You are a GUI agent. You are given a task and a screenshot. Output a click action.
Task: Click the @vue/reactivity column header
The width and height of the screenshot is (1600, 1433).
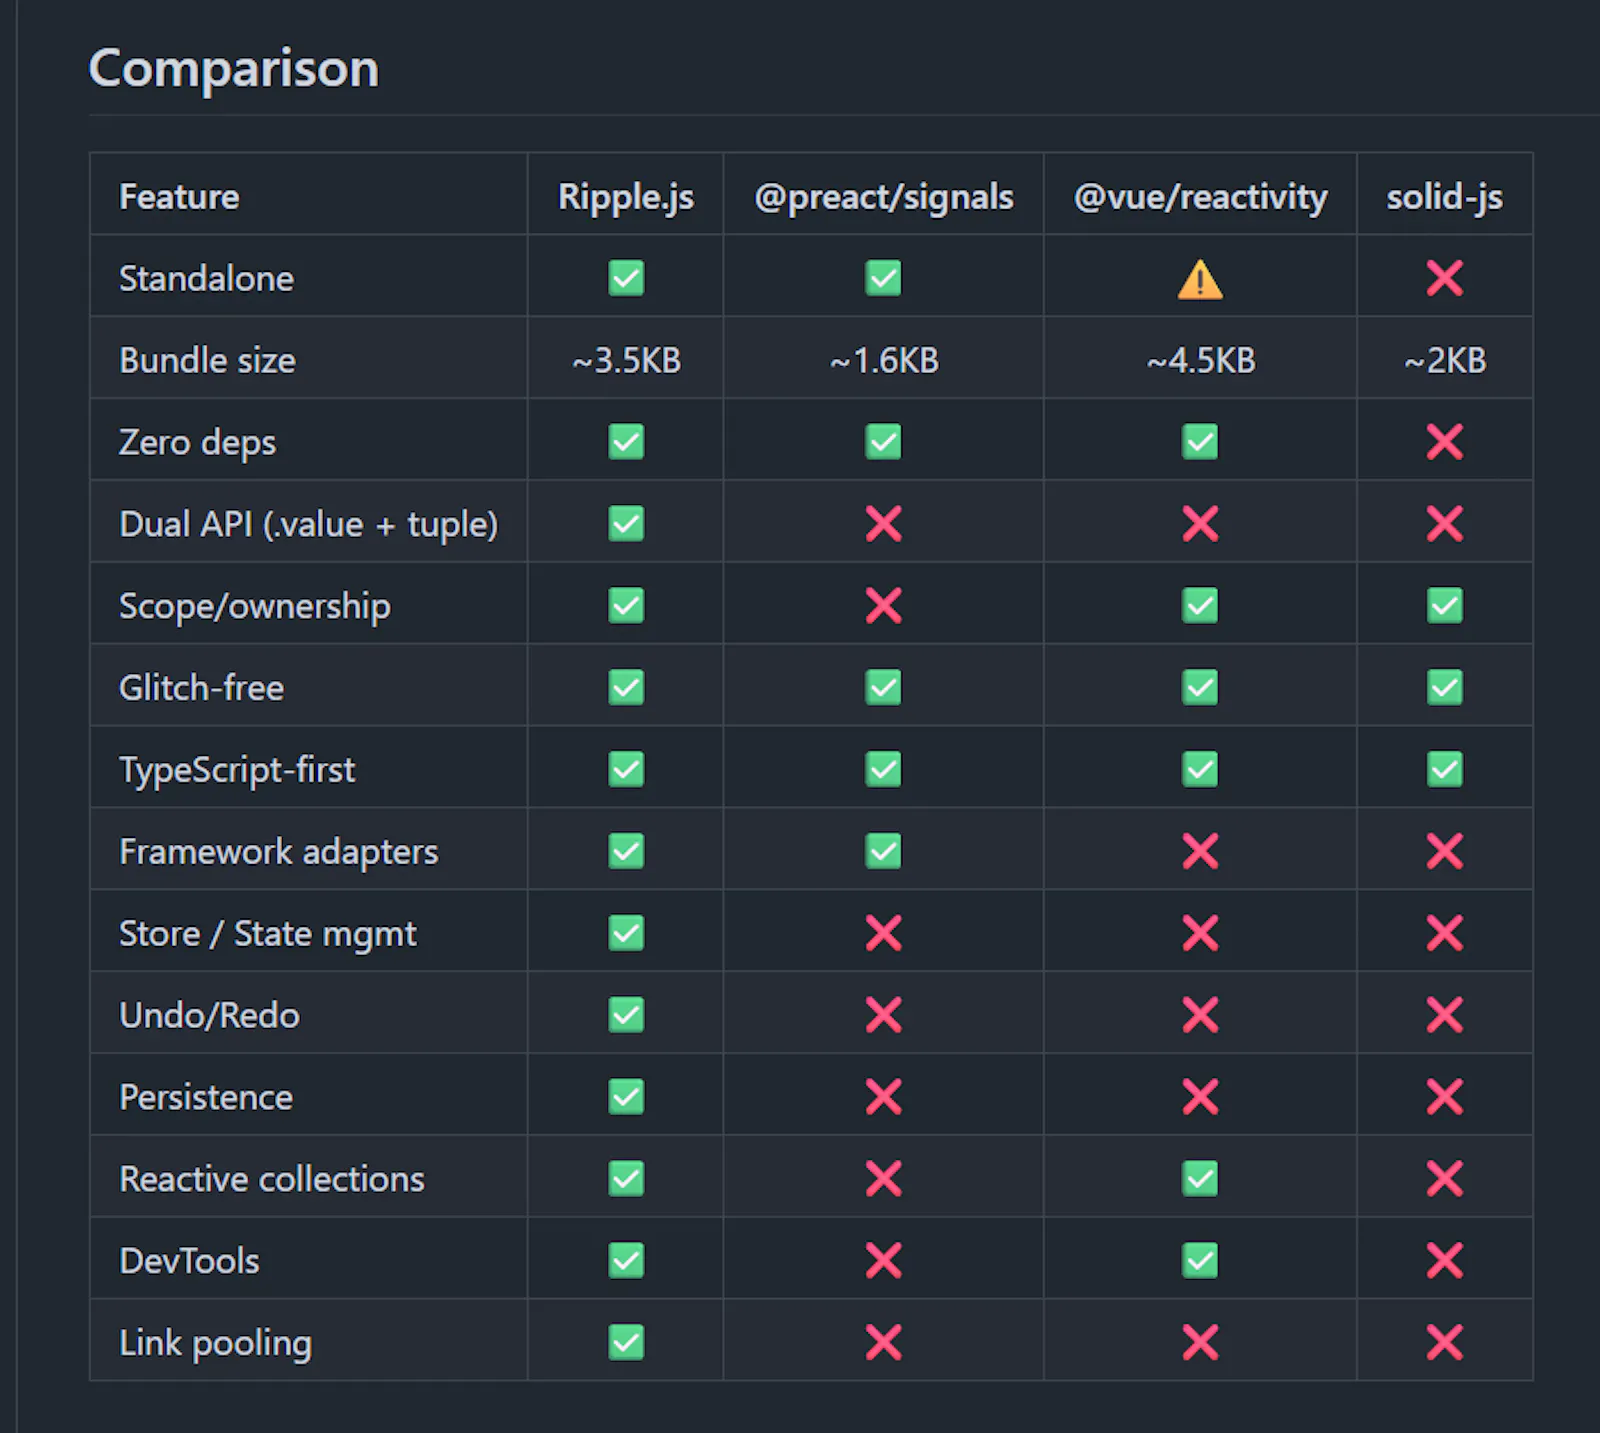(x=1200, y=197)
